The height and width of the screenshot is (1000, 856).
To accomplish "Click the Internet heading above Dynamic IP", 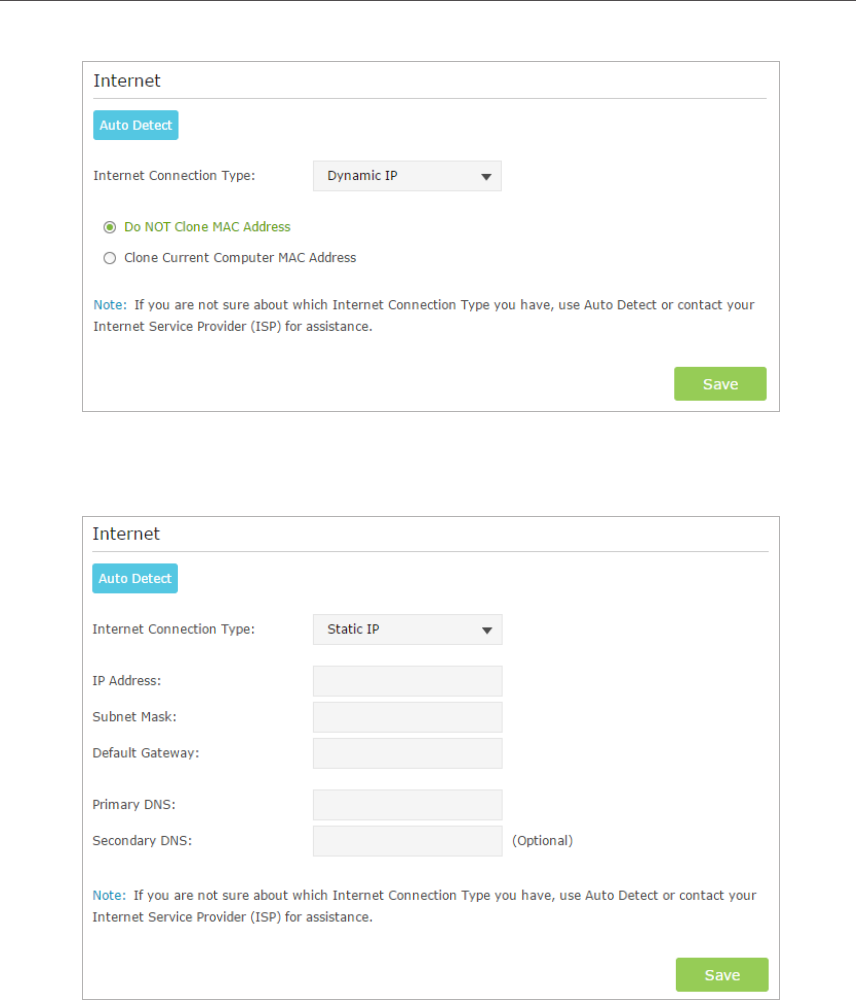I will click(x=127, y=81).
